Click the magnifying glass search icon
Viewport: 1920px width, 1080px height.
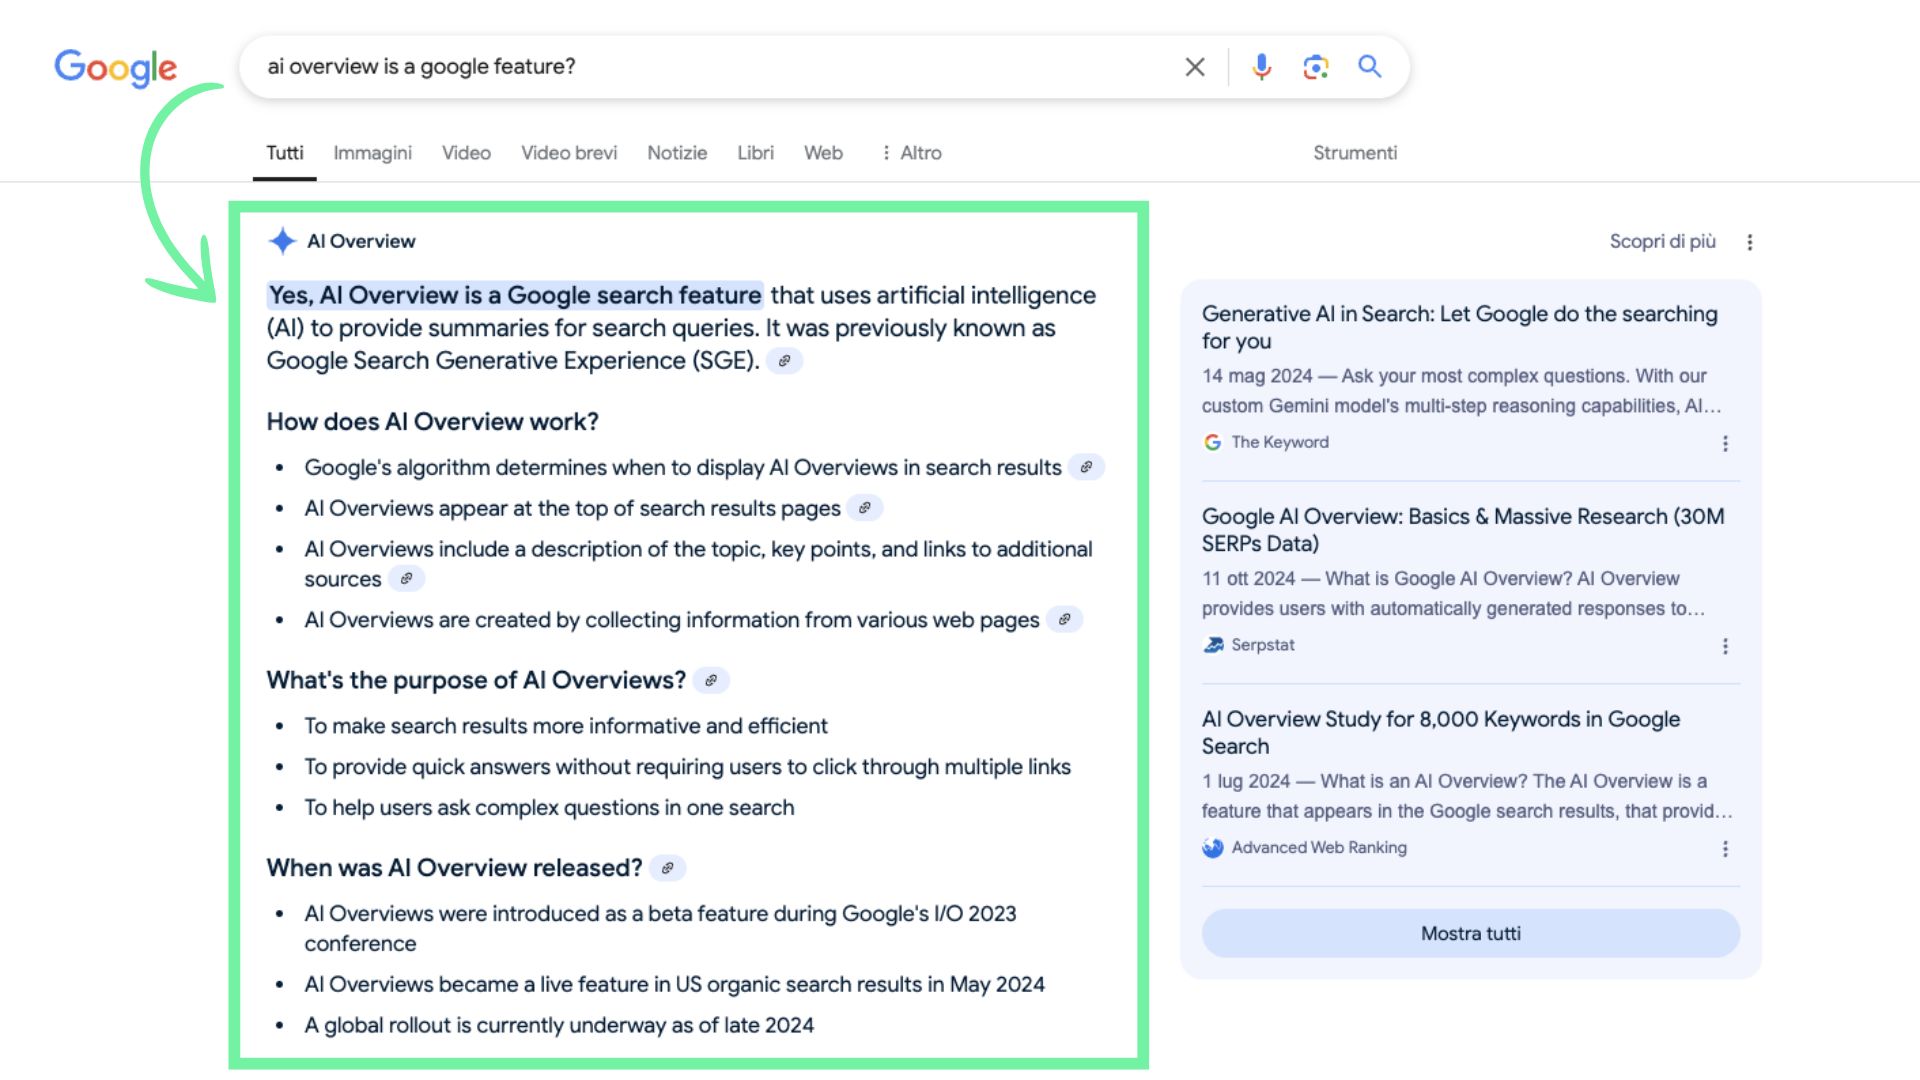[x=1369, y=67]
